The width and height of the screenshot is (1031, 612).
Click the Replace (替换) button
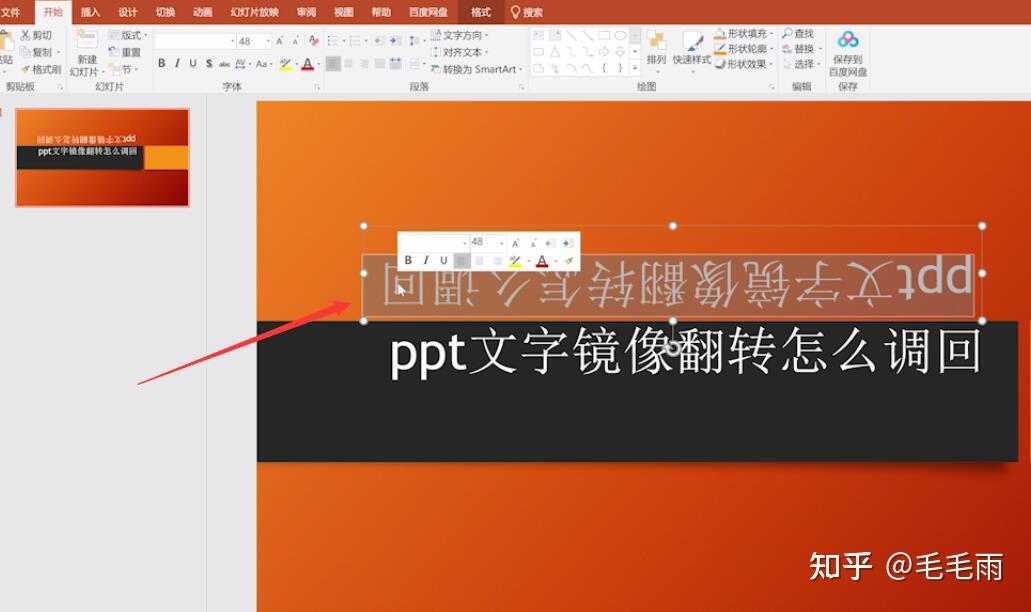pos(802,49)
